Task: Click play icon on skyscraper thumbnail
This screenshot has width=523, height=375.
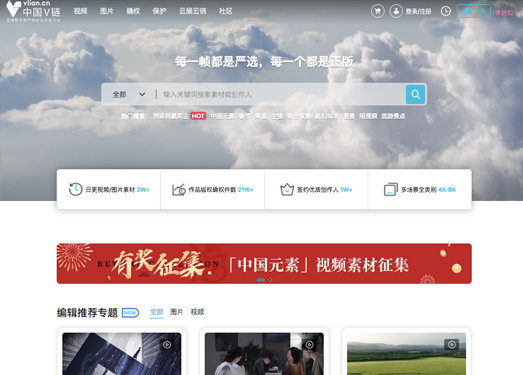Action: [x=167, y=344]
